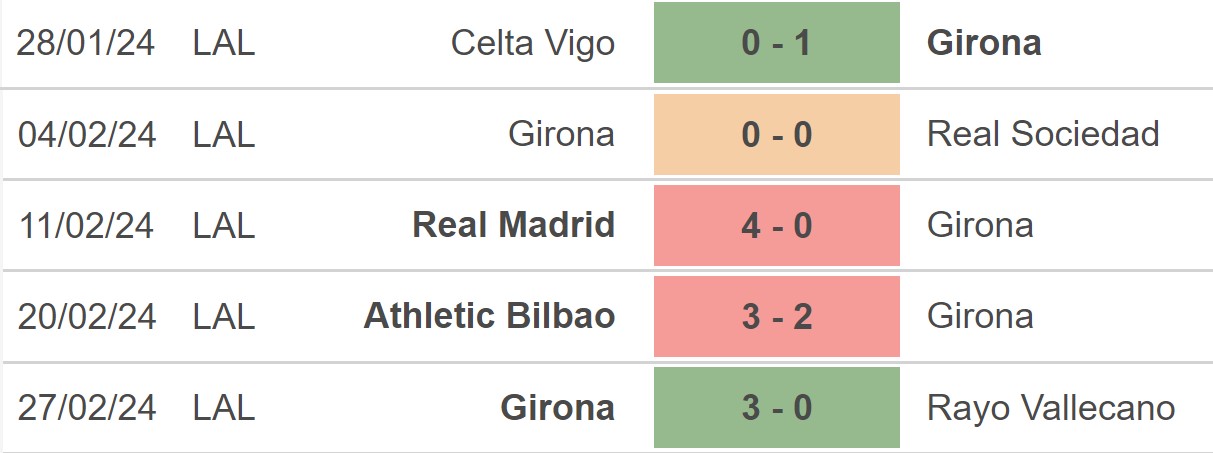Image resolution: width=1213 pixels, height=453 pixels.
Task: Click LAL label on 04/02/24 row
Action: pyautogui.click(x=224, y=135)
